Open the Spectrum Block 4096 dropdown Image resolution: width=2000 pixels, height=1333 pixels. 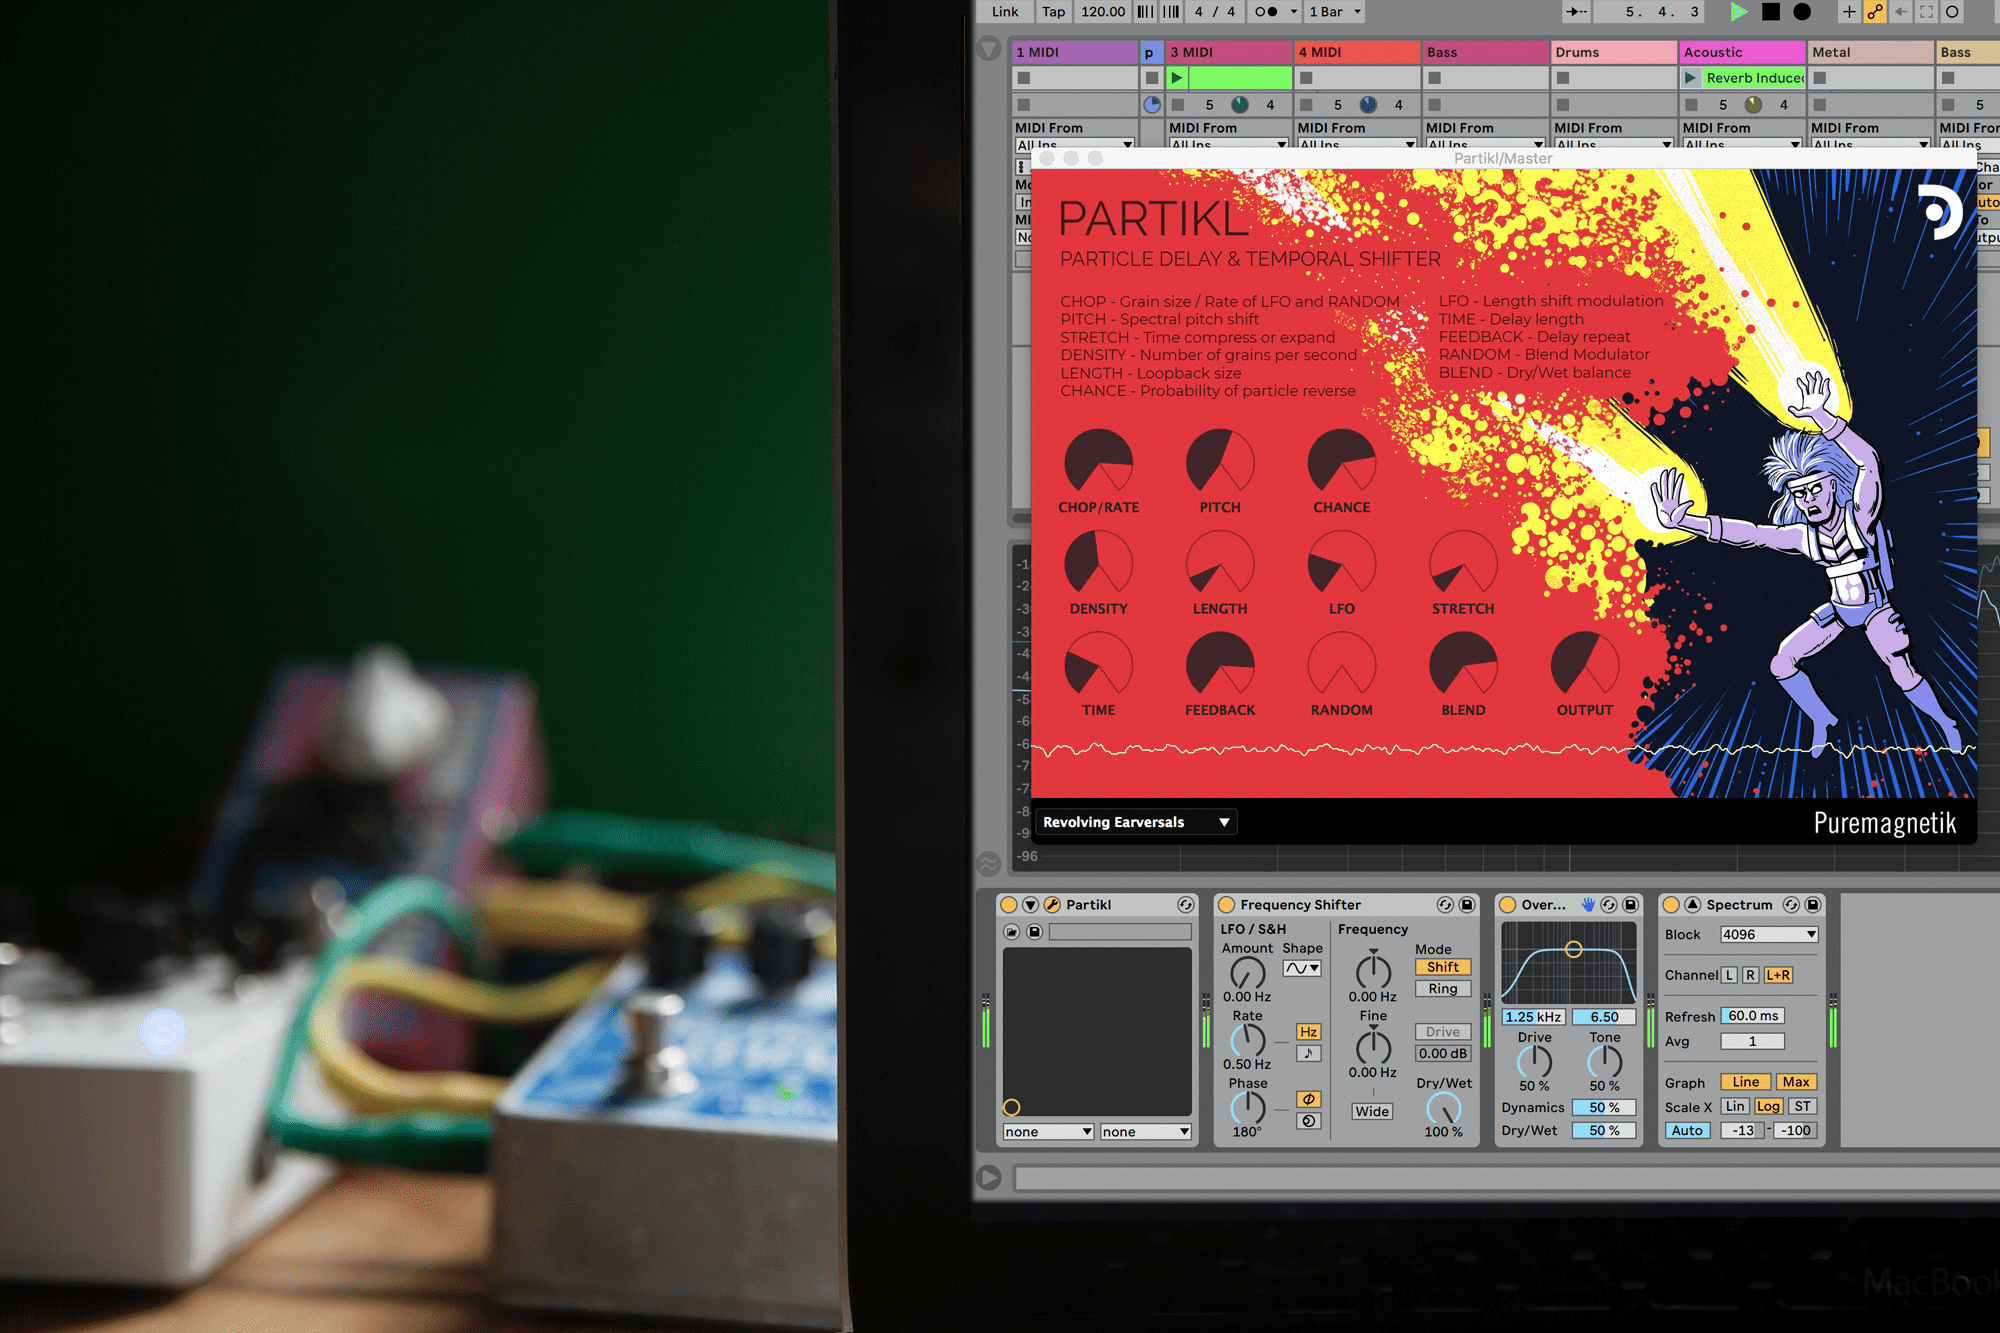pos(1768,934)
